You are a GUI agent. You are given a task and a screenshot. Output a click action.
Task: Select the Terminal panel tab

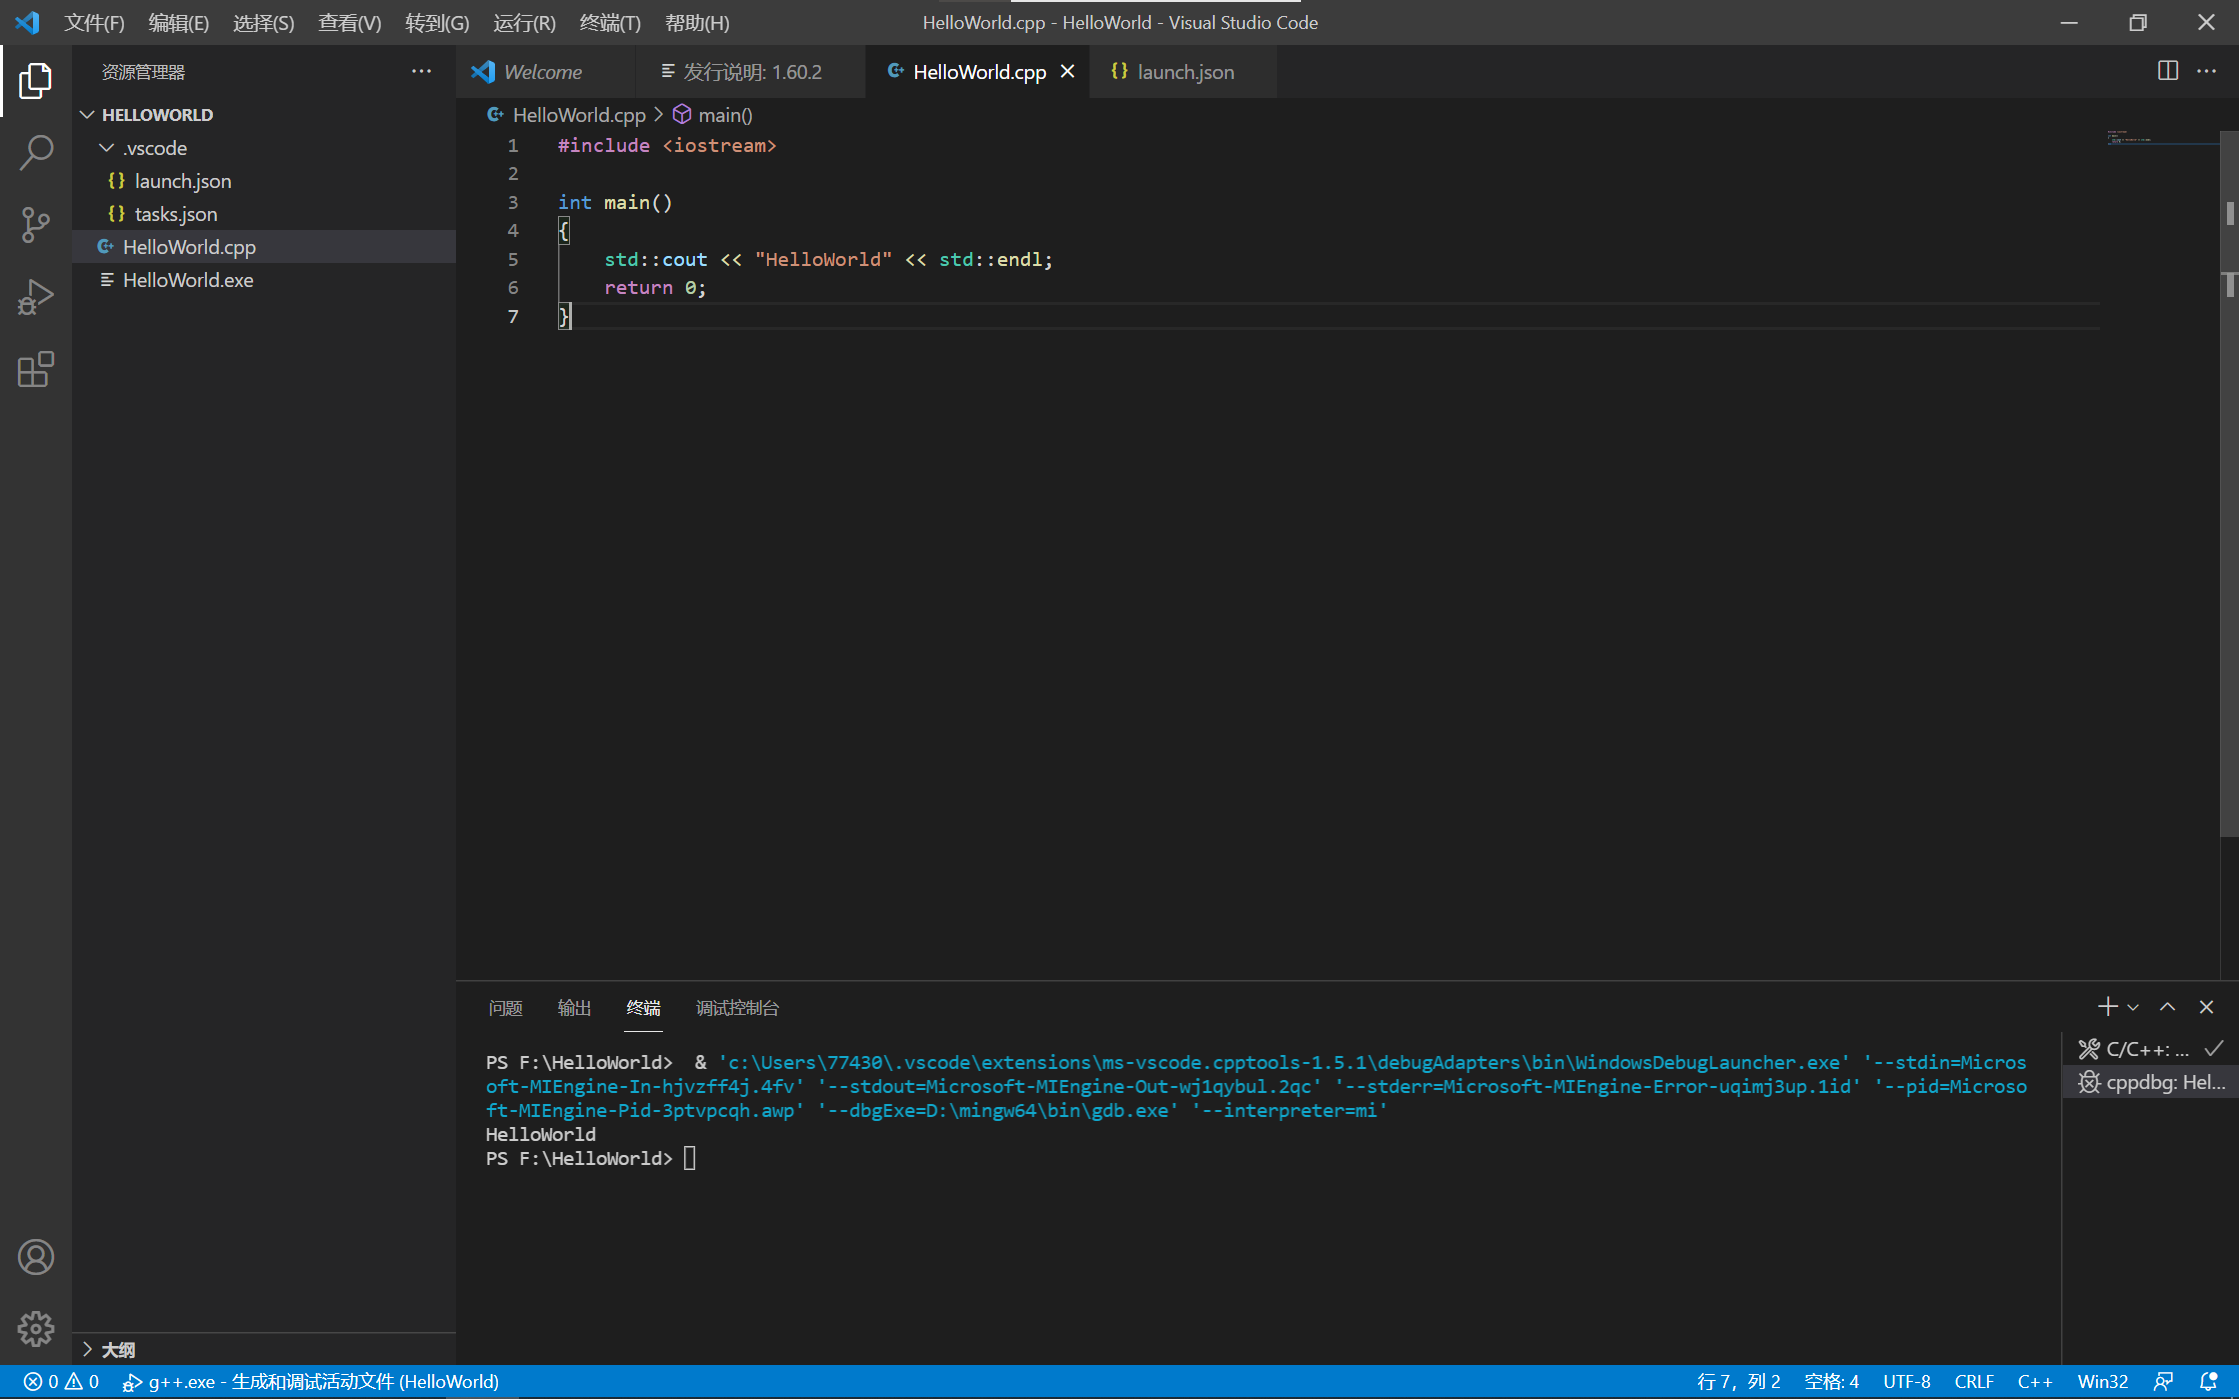point(643,1008)
